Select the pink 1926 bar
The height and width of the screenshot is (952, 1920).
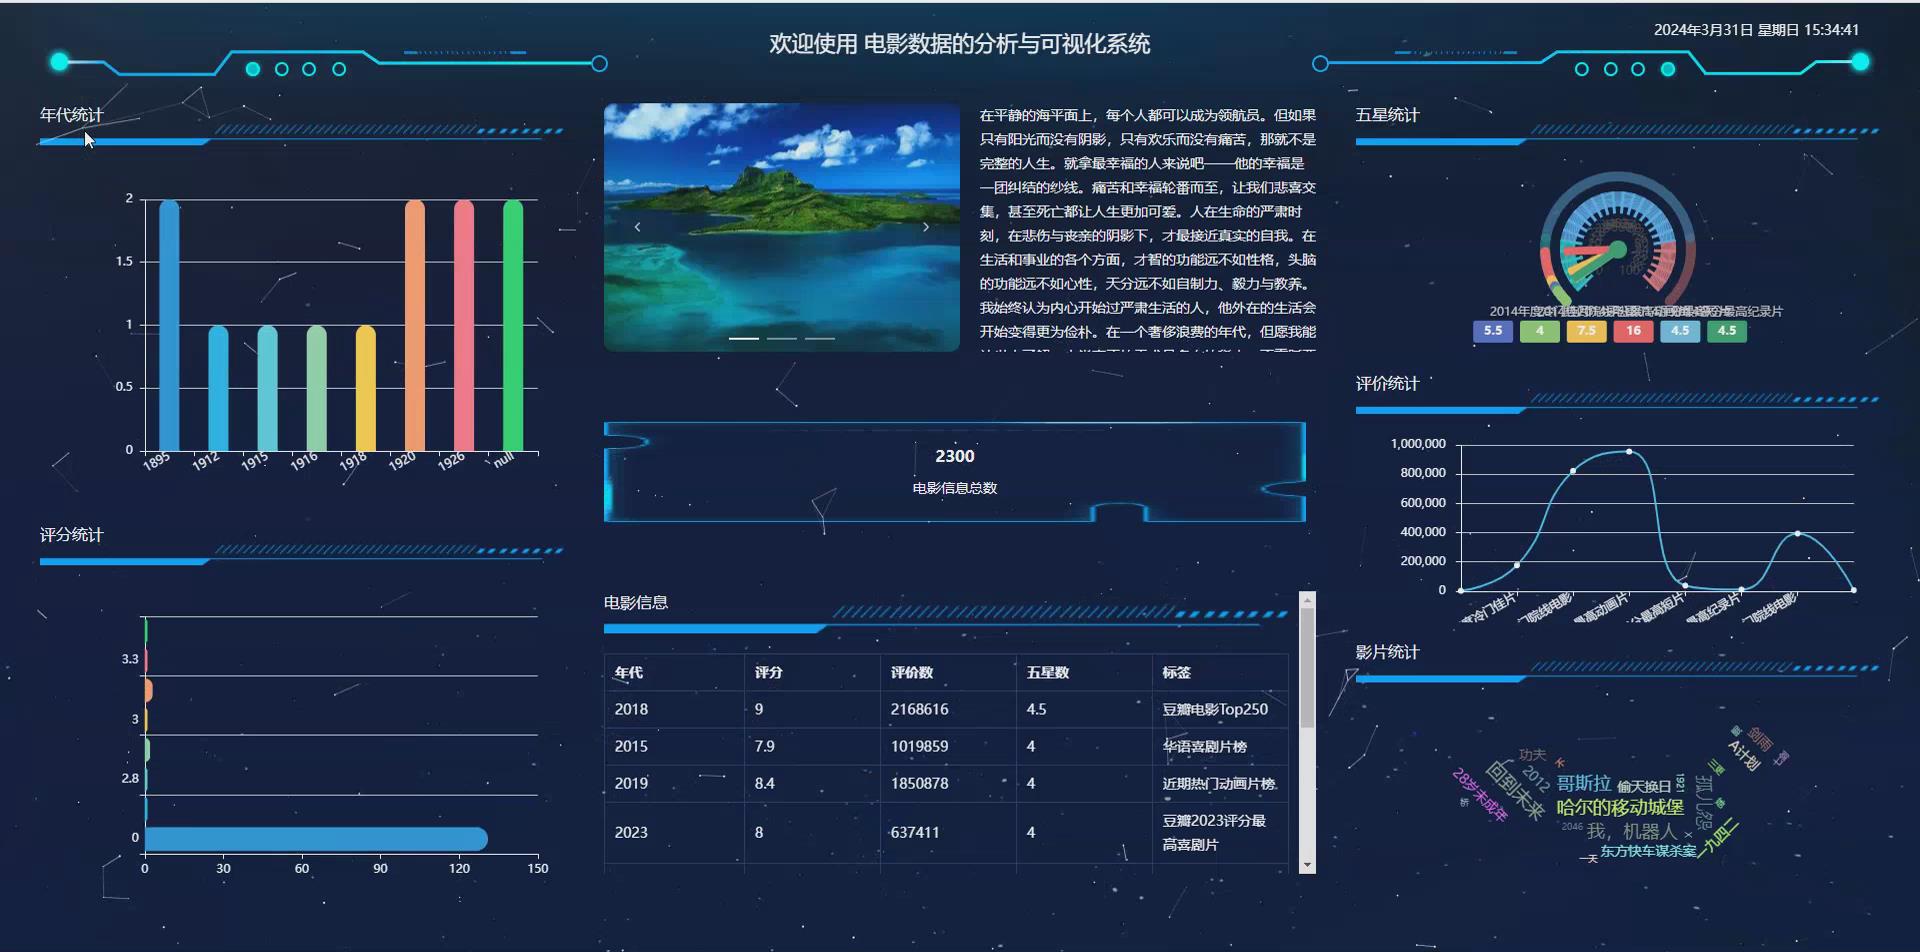[x=464, y=325]
